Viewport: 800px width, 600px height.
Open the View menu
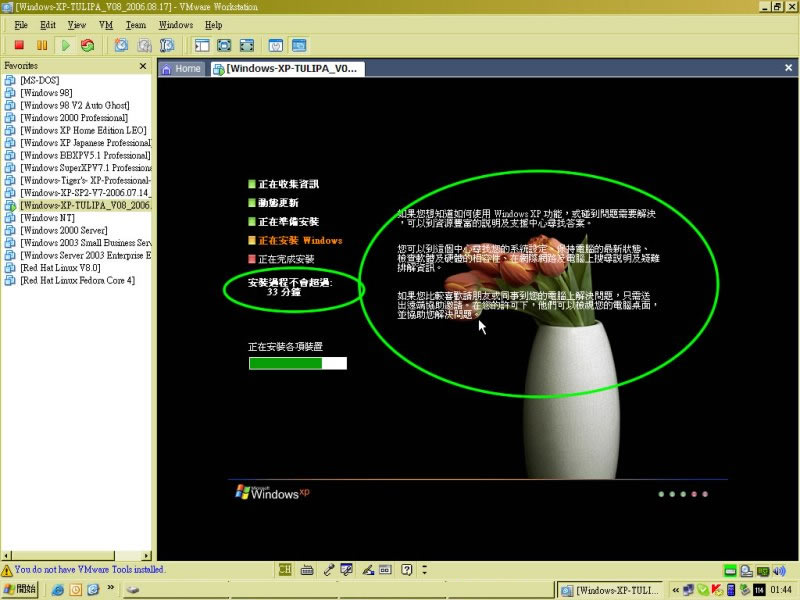click(x=77, y=25)
